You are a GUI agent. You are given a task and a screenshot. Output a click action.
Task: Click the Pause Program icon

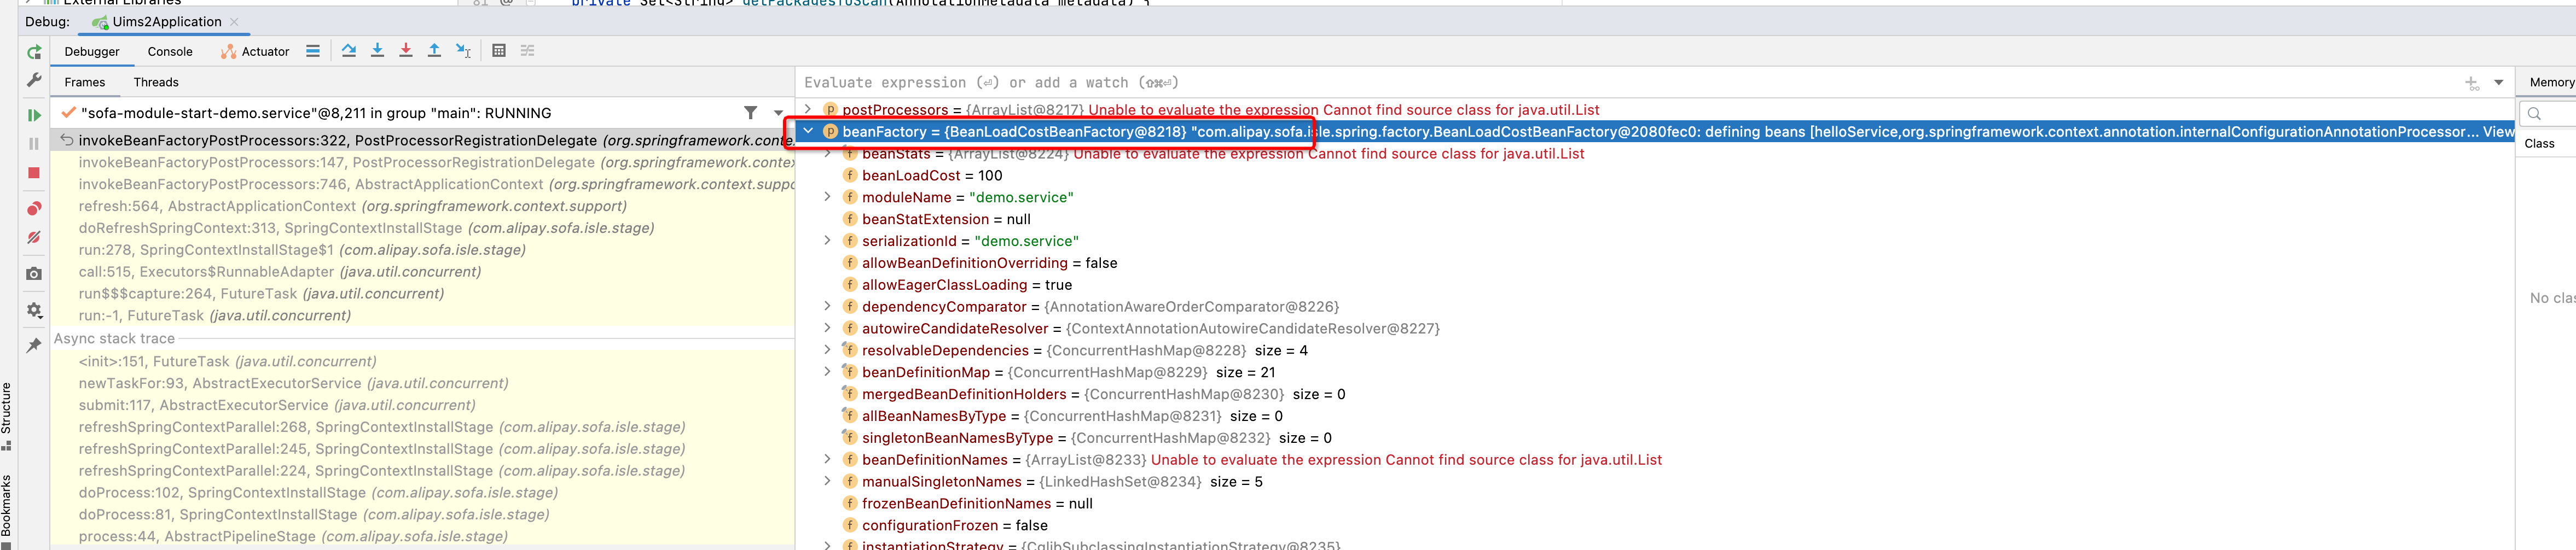[34, 144]
